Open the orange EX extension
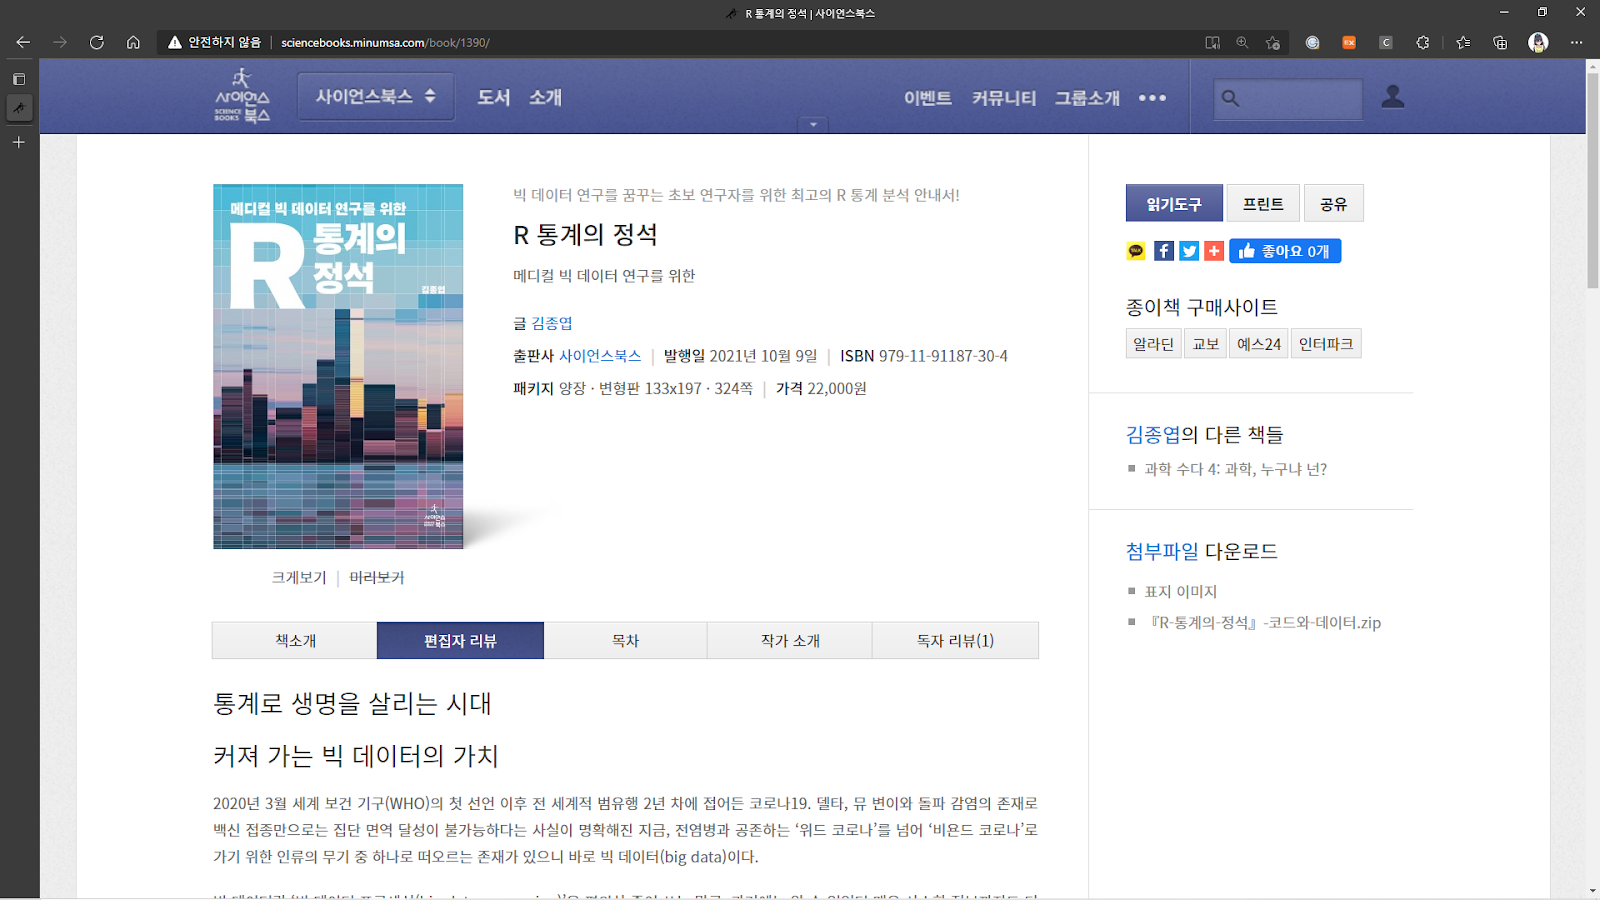This screenshot has width=1600, height=900. point(1349,42)
